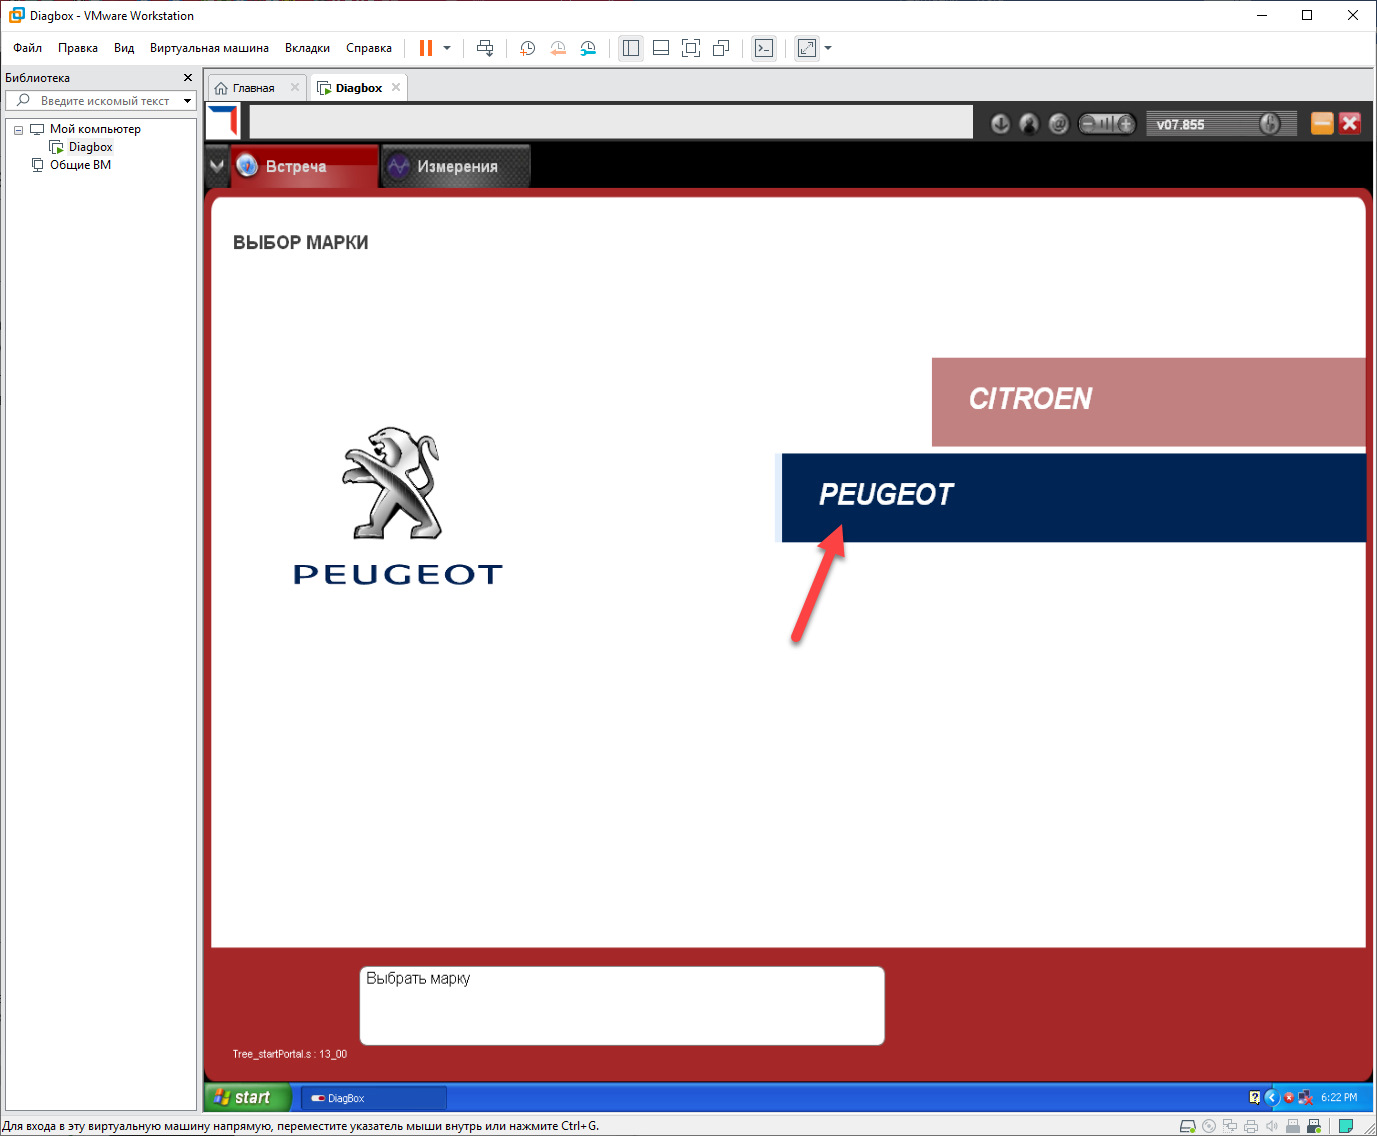Click the DiagBox user profile icon
Image resolution: width=1377 pixels, height=1136 pixels.
[1029, 124]
